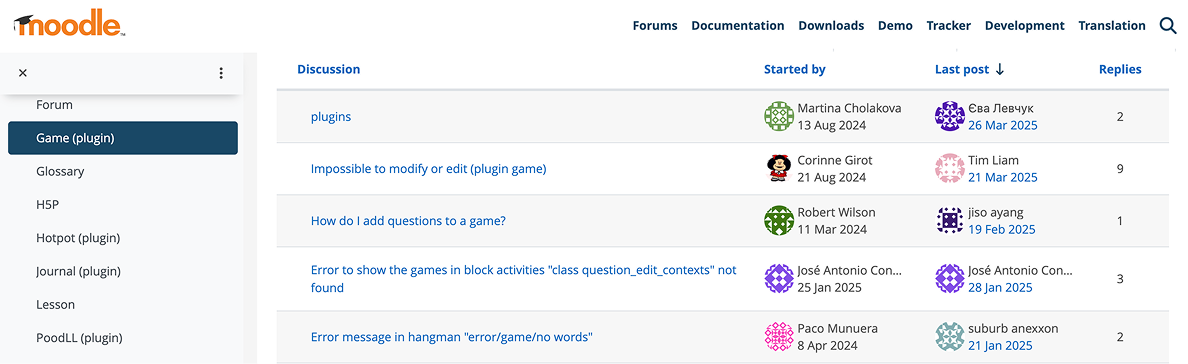Click Martina Cholakova's avatar

click(779, 116)
